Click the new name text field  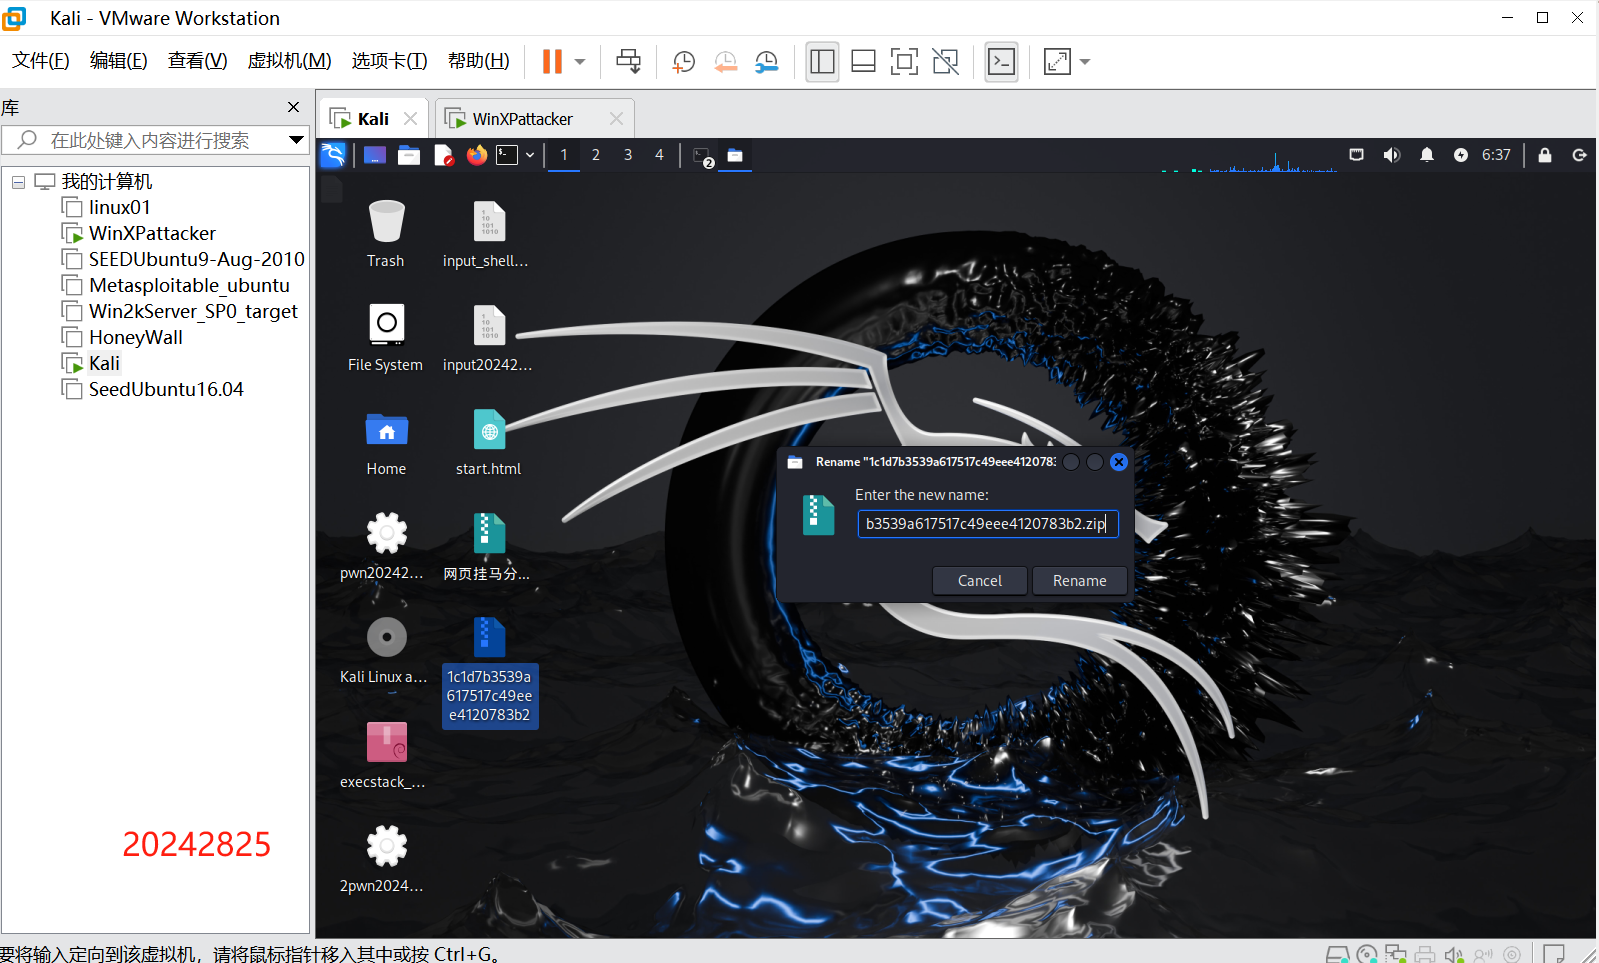[x=988, y=524]
